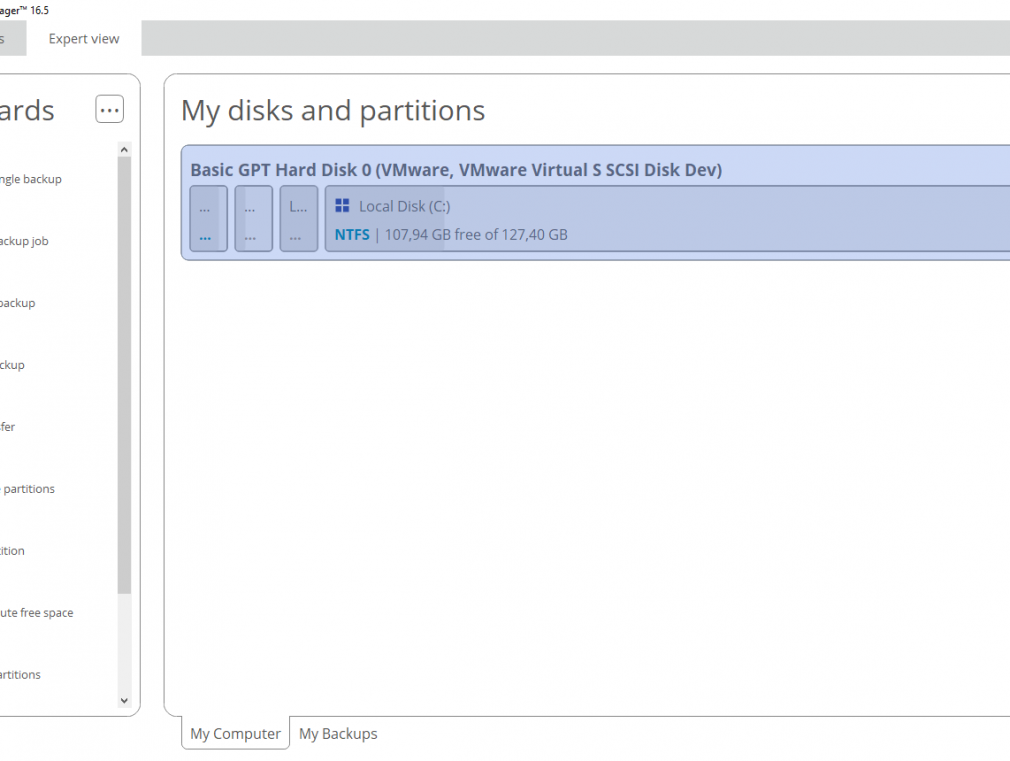Click the wizards list scrollbar thumb
Screen dimensions: 1010x761
pos(124,375)
